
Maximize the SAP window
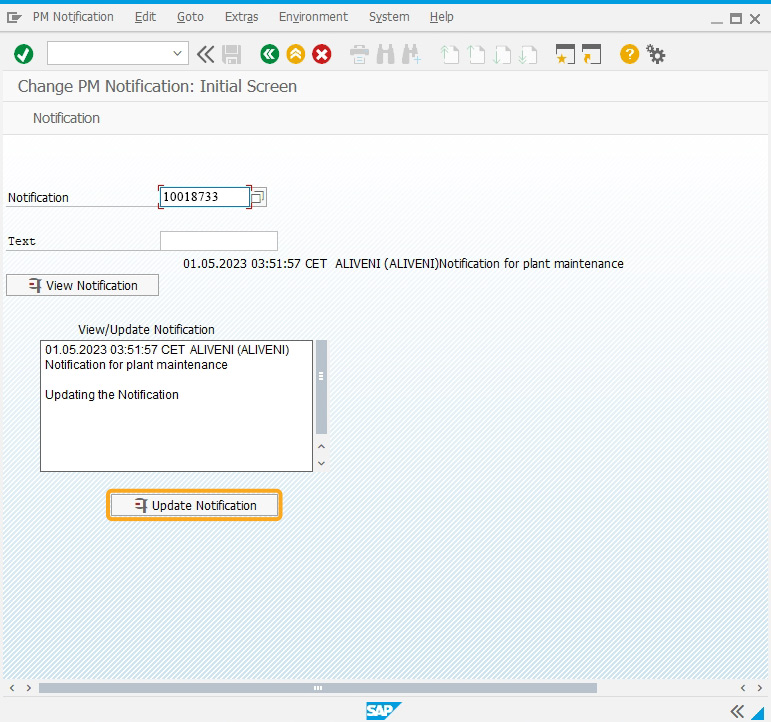[736, 19]
